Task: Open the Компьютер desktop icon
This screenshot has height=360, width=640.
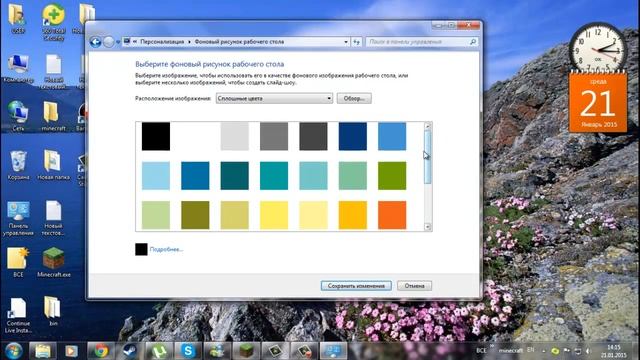Action: 18,69
